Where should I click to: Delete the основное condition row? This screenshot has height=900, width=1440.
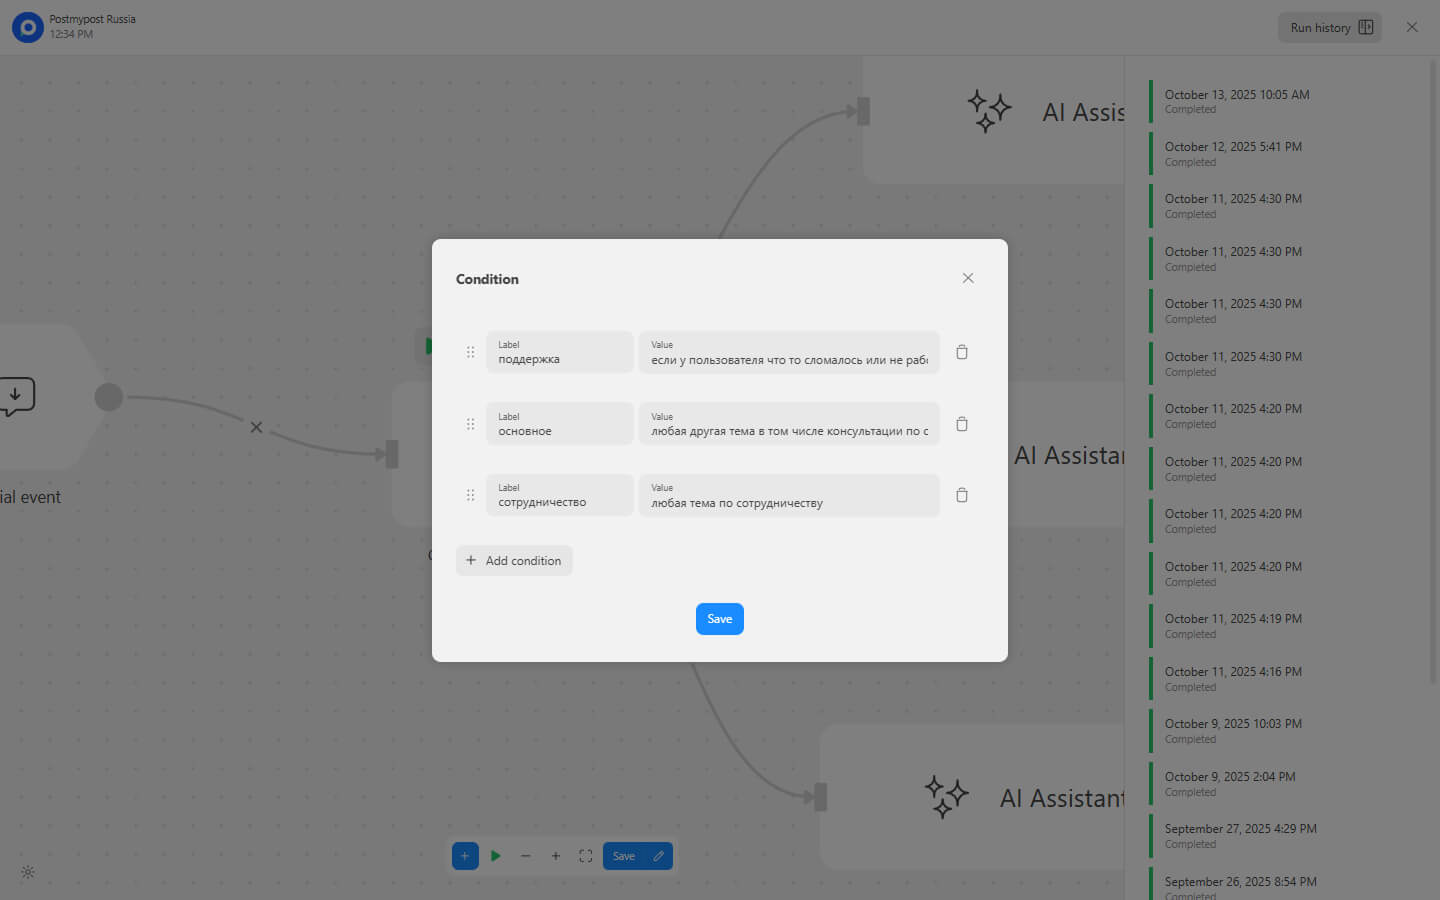(961, 424)
